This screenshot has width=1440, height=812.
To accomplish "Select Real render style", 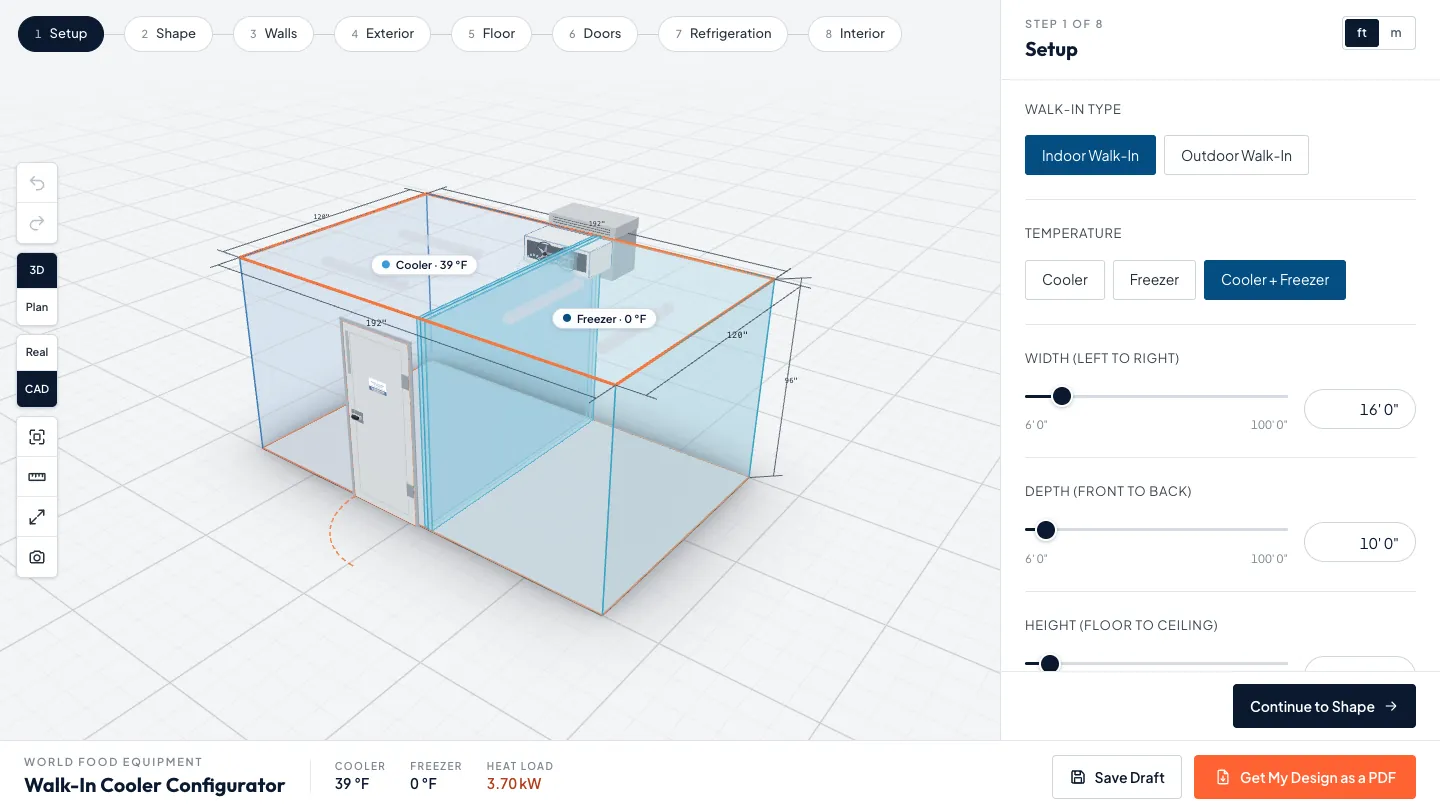I will click(x=37, y=352).
